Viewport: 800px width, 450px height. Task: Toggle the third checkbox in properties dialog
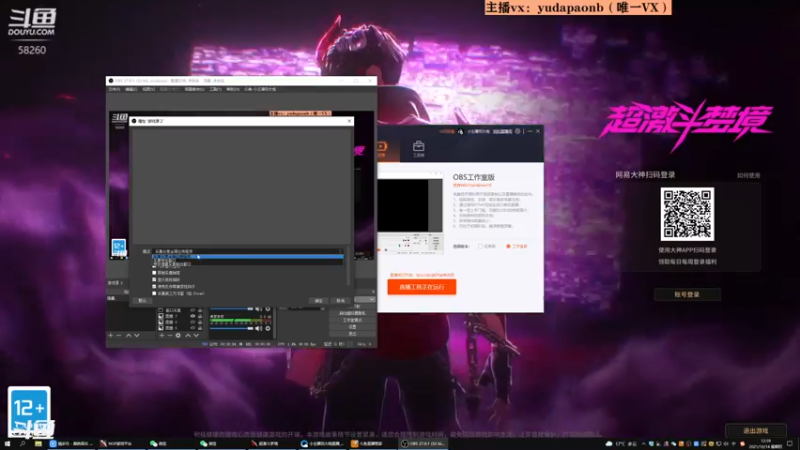pyautogui.click(x=154, y=280)
